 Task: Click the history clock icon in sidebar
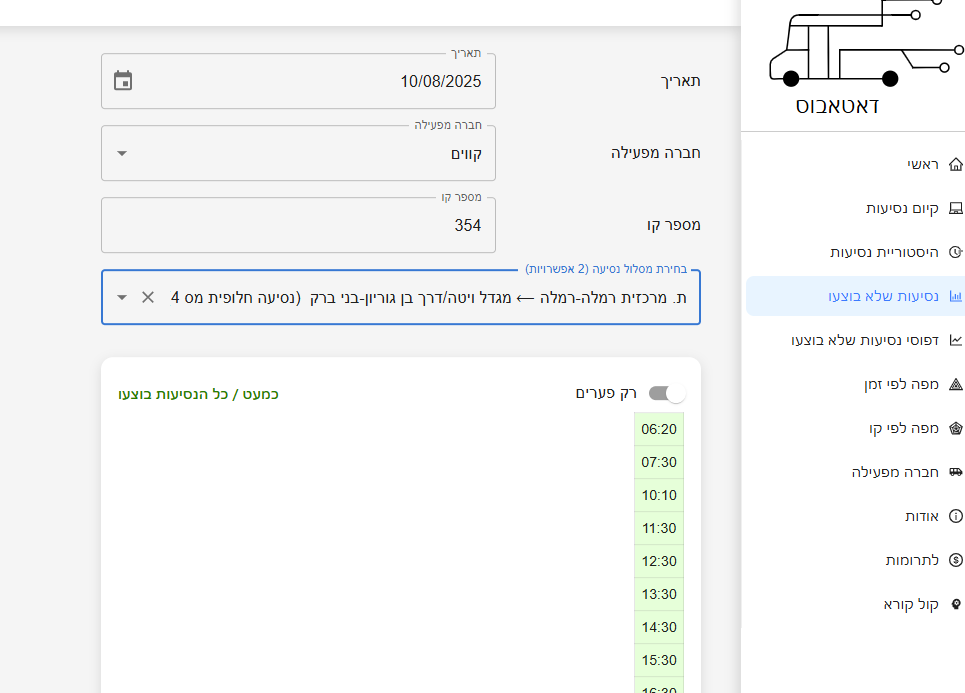coord(955,252)
